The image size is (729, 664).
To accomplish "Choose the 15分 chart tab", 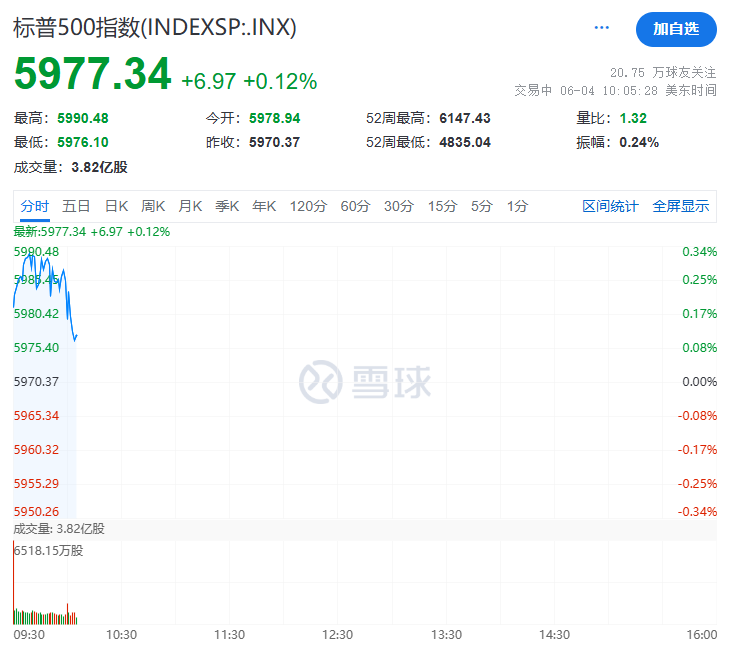I will tap(443, 206).
